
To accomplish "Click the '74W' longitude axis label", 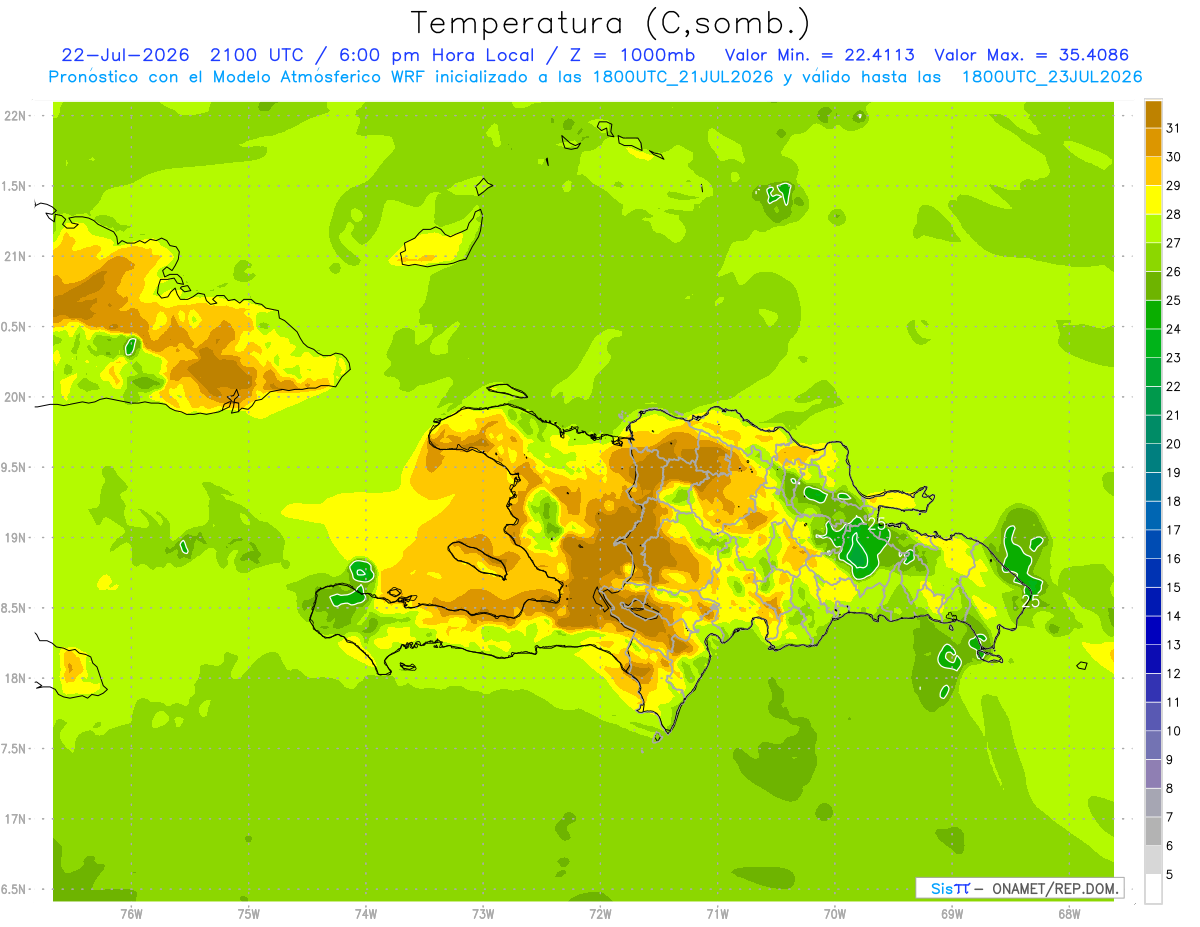I will pos(365,914).
